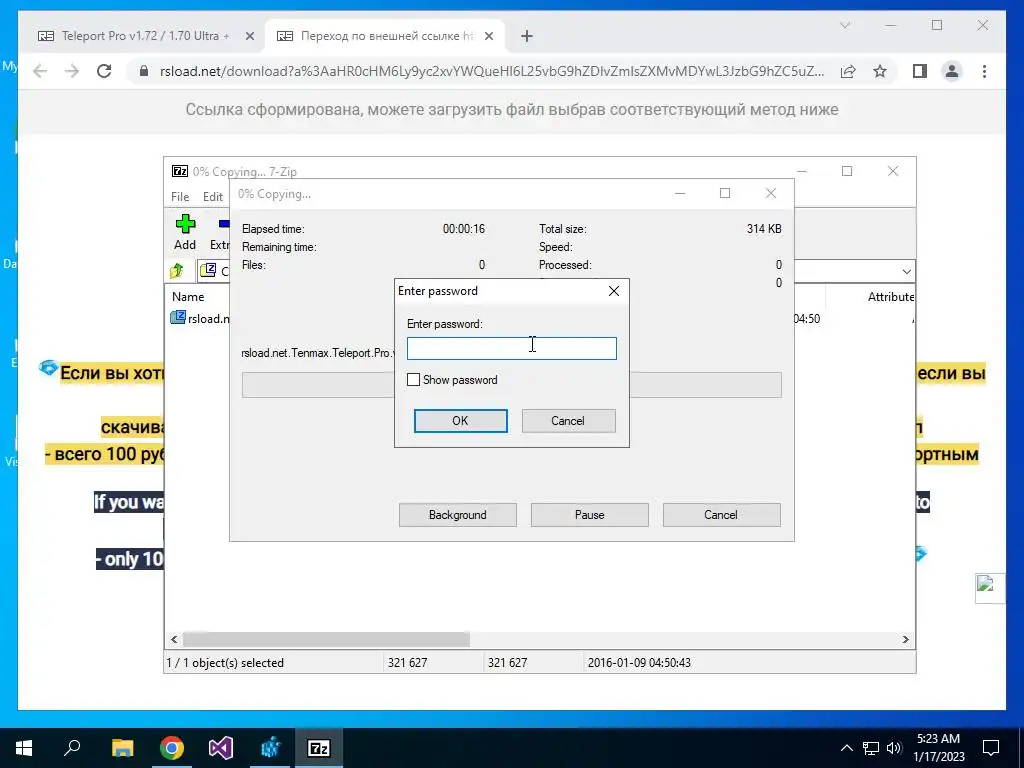Click the Attributes column header
The width and height of the screenshot is (1024, 768).
pyautogui.click(x=890, y=296)
